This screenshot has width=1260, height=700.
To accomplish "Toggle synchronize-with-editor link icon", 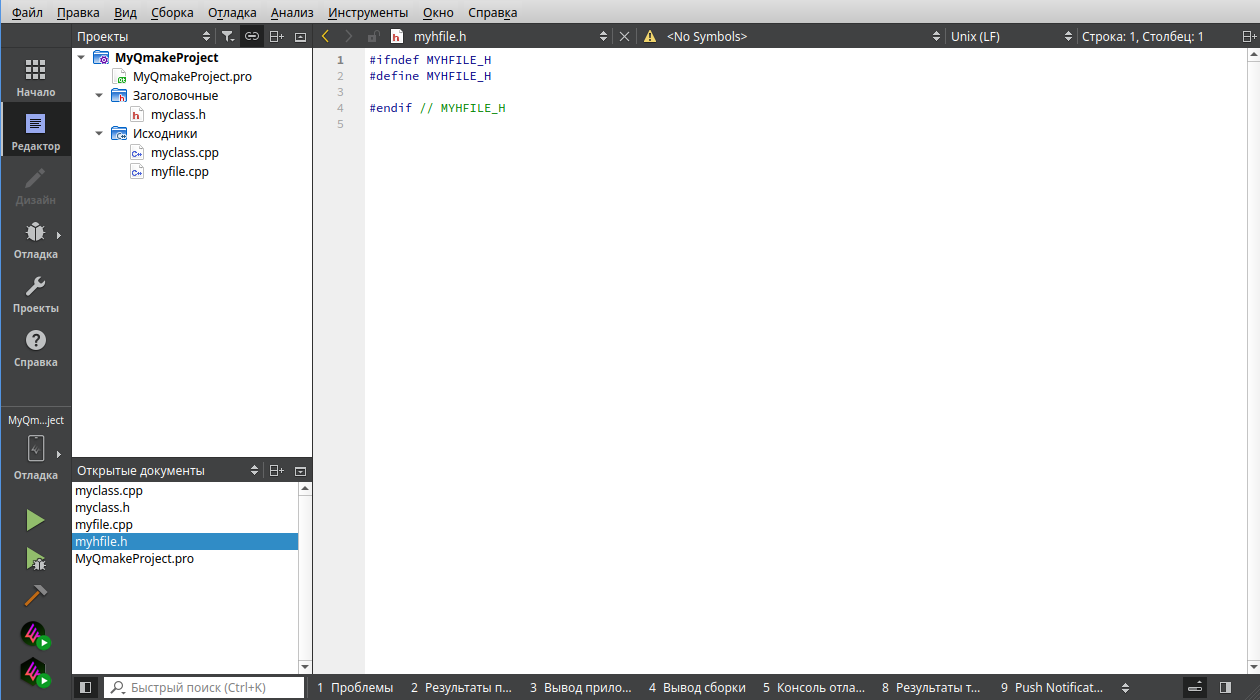I will point(252,36).
